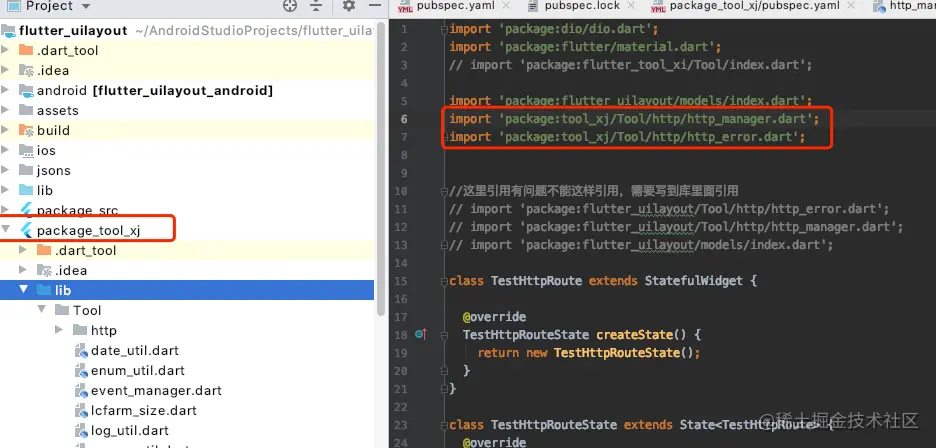Click the collapse all icon in Project panel

tap(316, 6)
